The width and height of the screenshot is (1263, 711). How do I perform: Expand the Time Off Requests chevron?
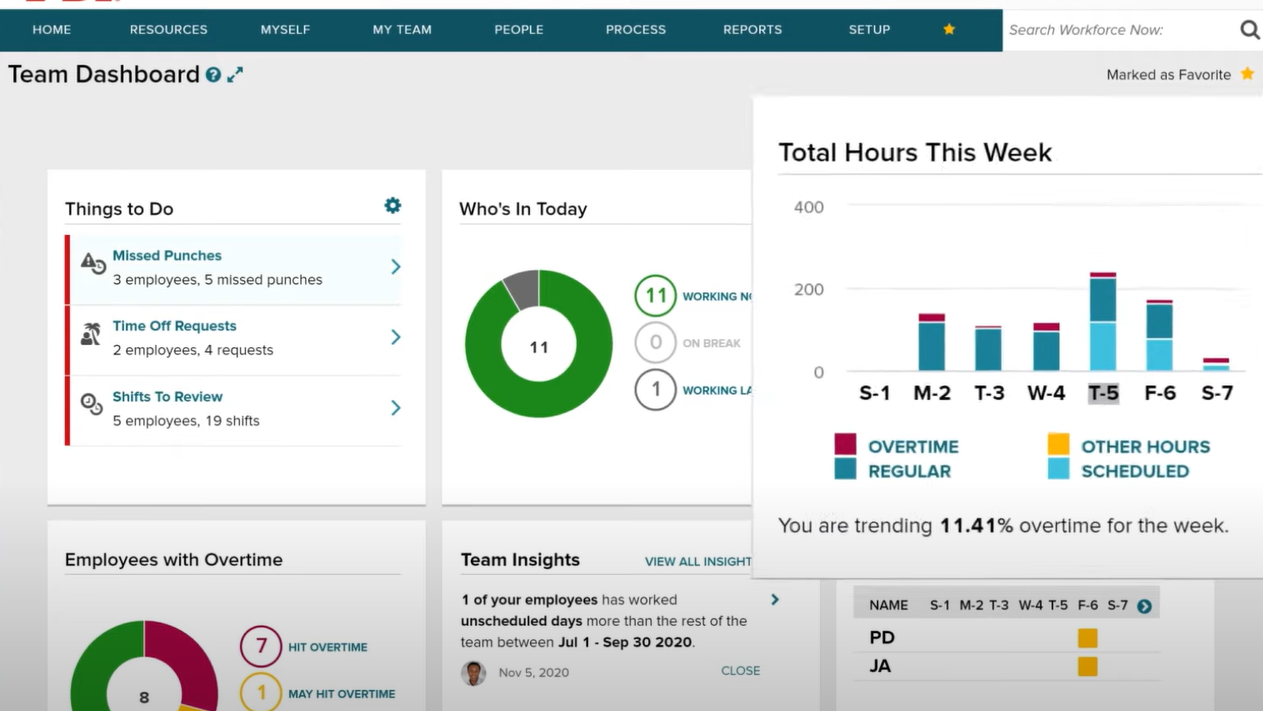tap(395, 338)
